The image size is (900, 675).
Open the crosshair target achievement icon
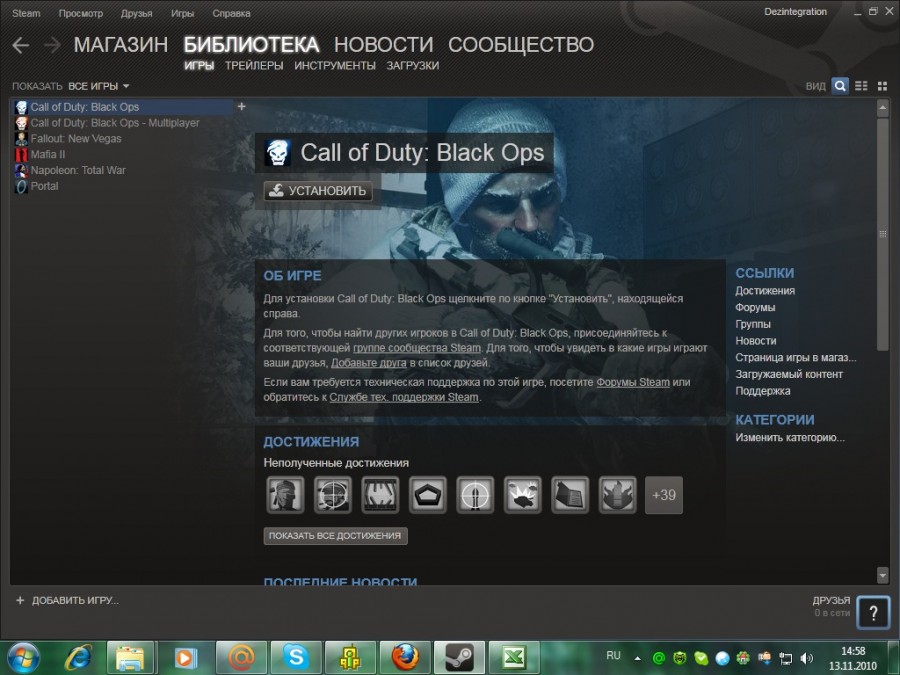pos(333,495)
